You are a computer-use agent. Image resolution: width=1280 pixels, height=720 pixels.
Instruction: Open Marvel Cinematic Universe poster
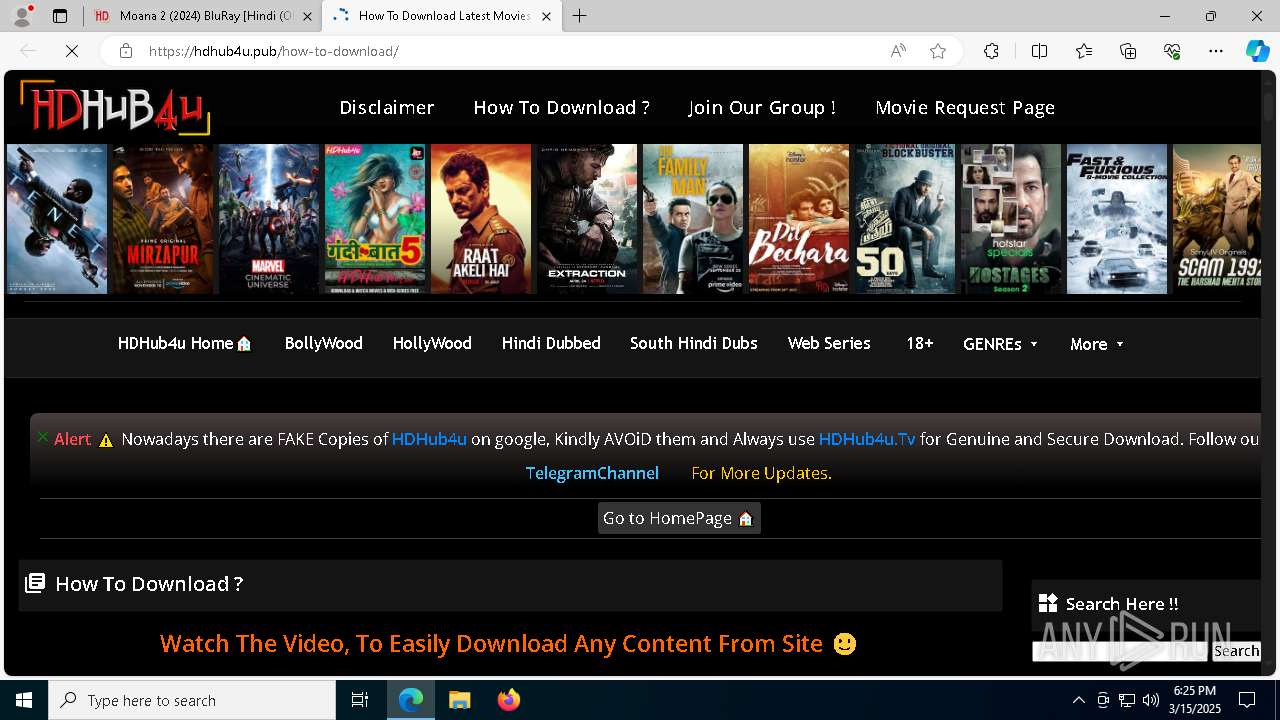pos(269,219)
